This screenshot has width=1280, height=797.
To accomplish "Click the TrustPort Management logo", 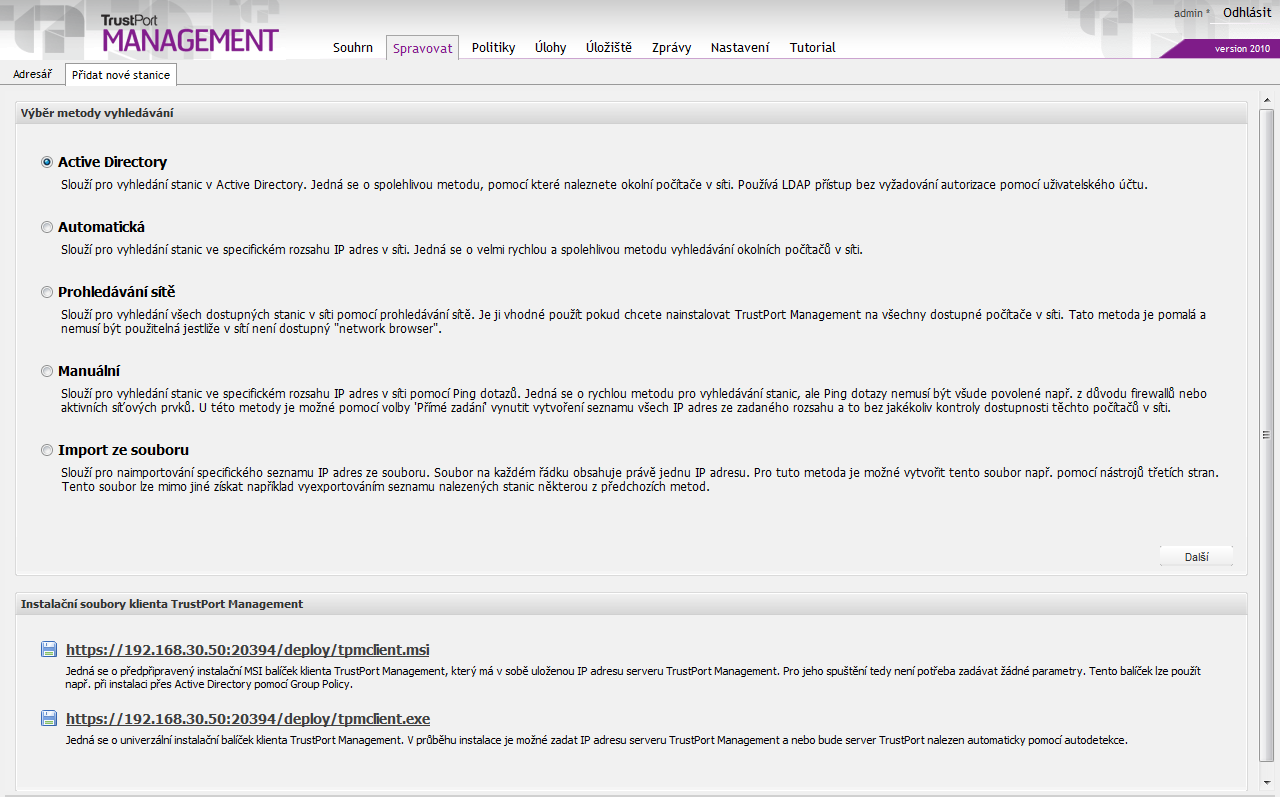I will (189, 34).
